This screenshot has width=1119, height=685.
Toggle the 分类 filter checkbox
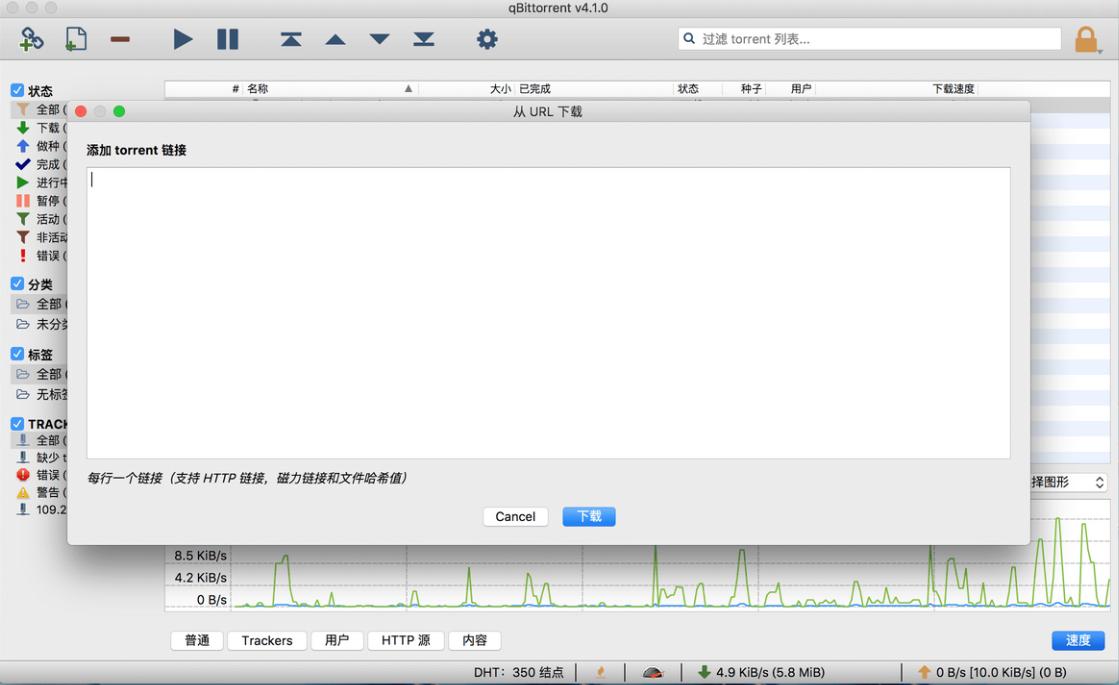(17, 284)
